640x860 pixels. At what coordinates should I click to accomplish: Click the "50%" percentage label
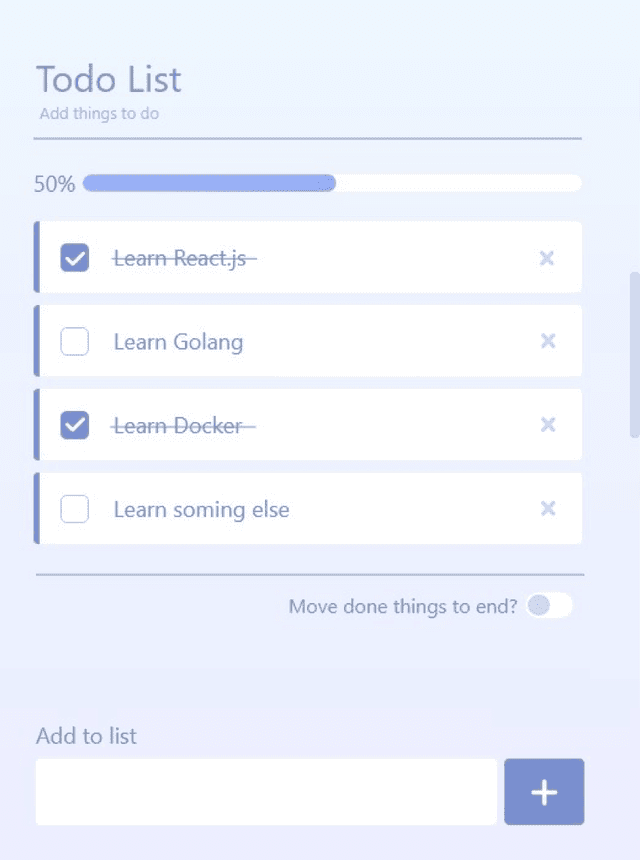pyautogui.click(x=53, y=183)
